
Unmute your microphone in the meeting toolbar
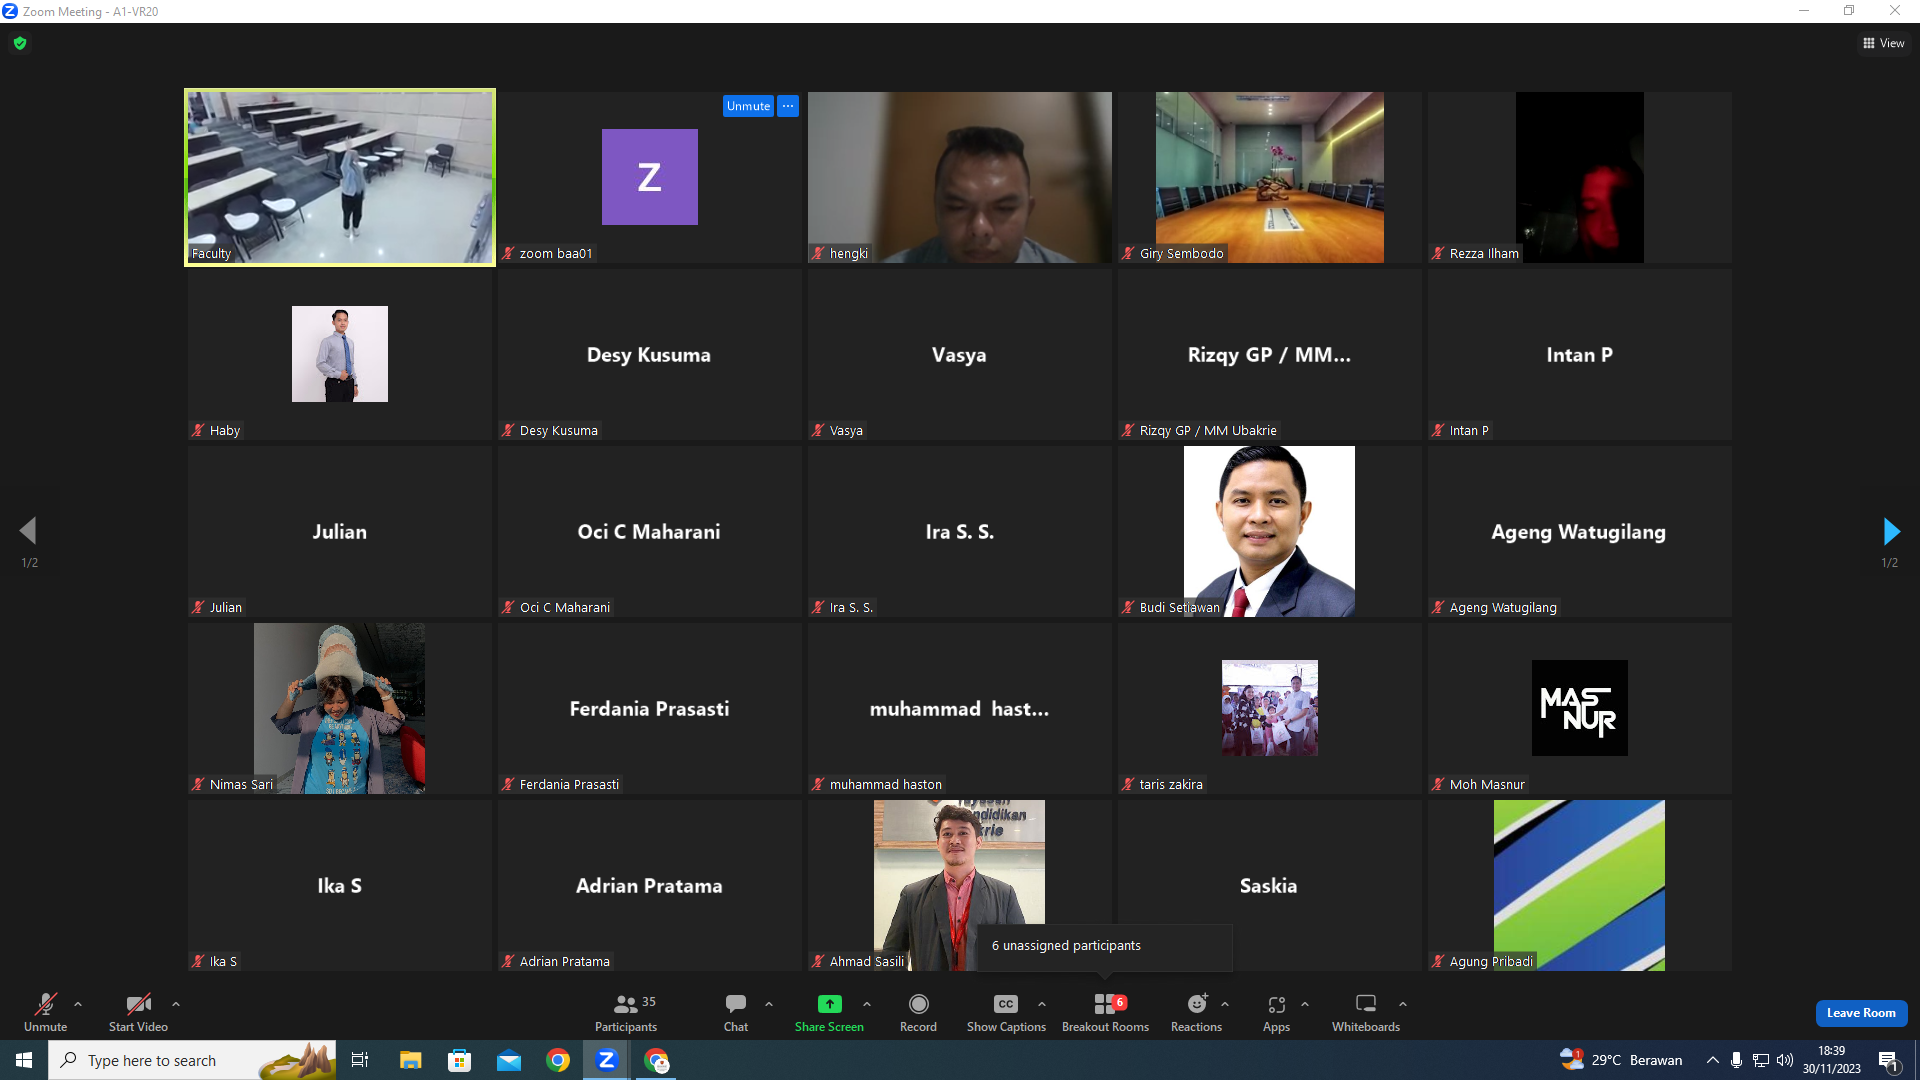click(46, 1012)
